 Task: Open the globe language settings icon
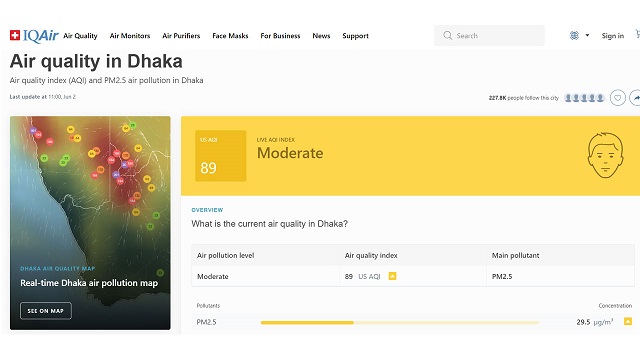point(574,36)
